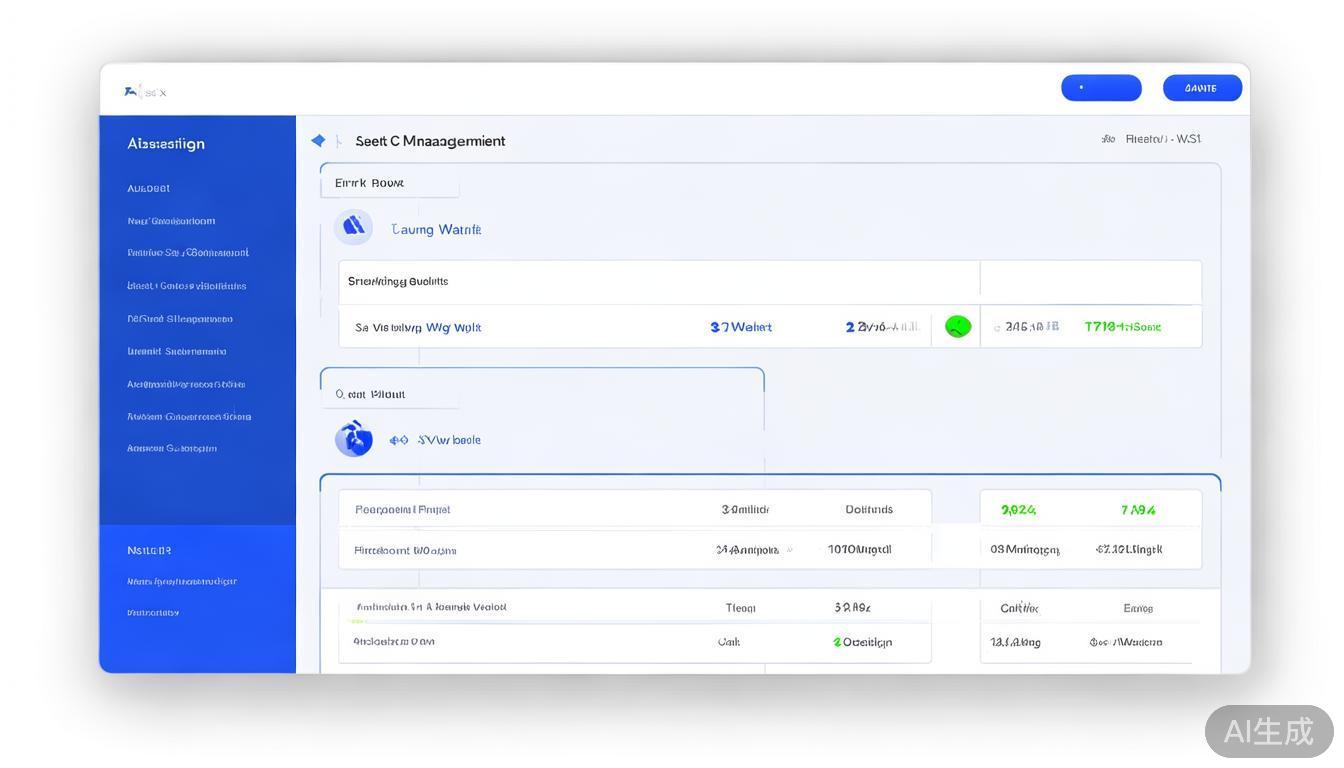Open the Auooeat sidebar menu item

[x=148, y=188]
